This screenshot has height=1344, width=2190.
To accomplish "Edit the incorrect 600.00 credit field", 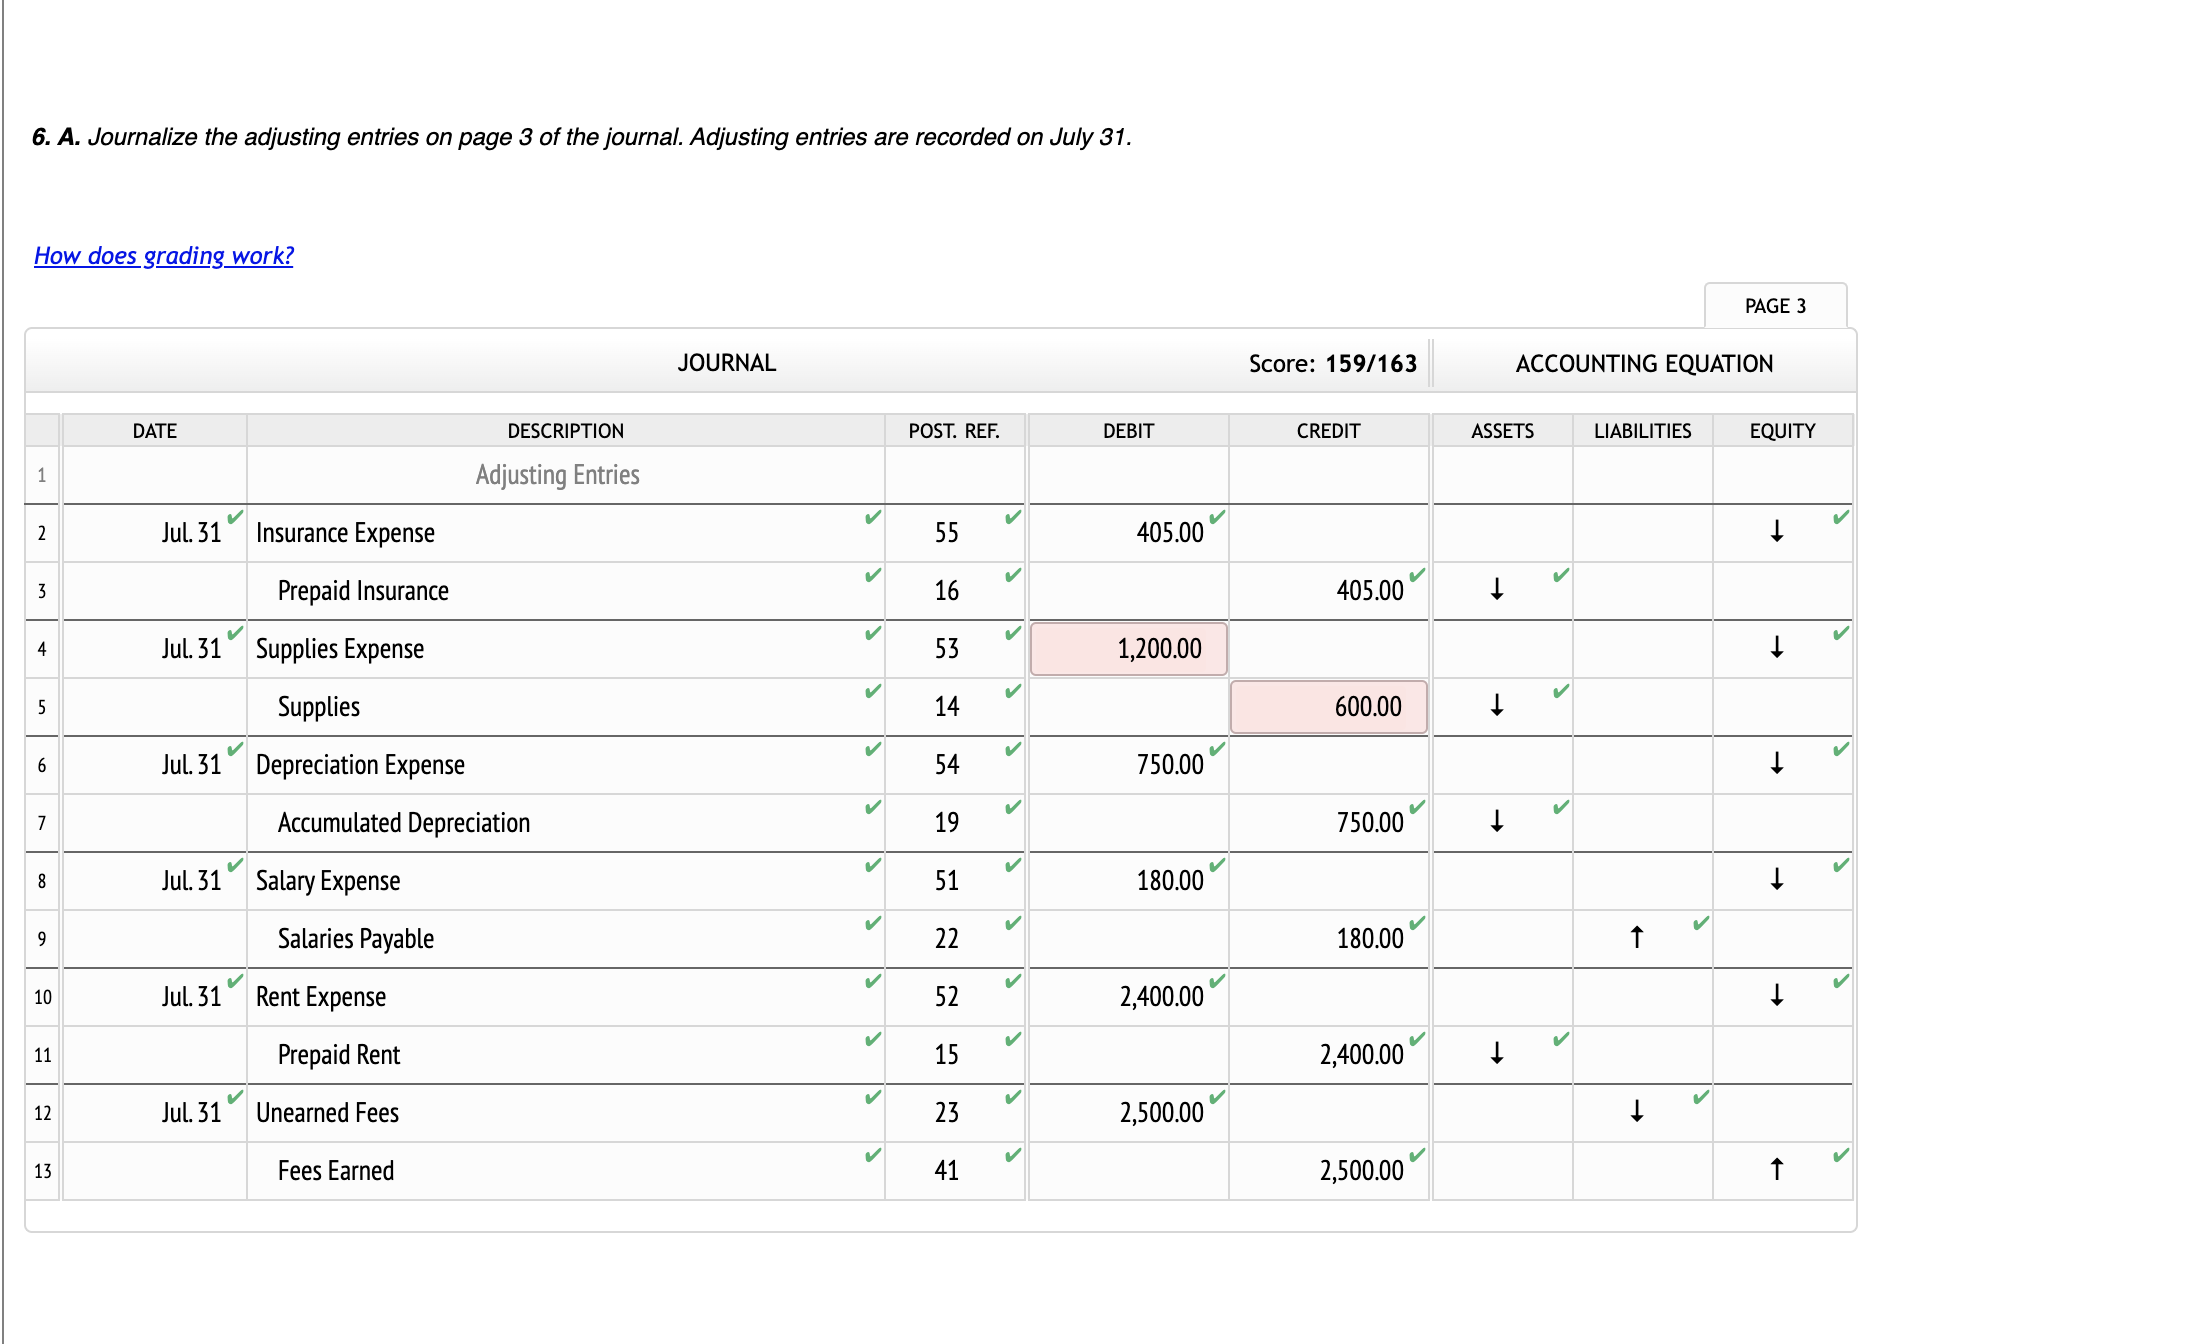I will (1328, 707).
